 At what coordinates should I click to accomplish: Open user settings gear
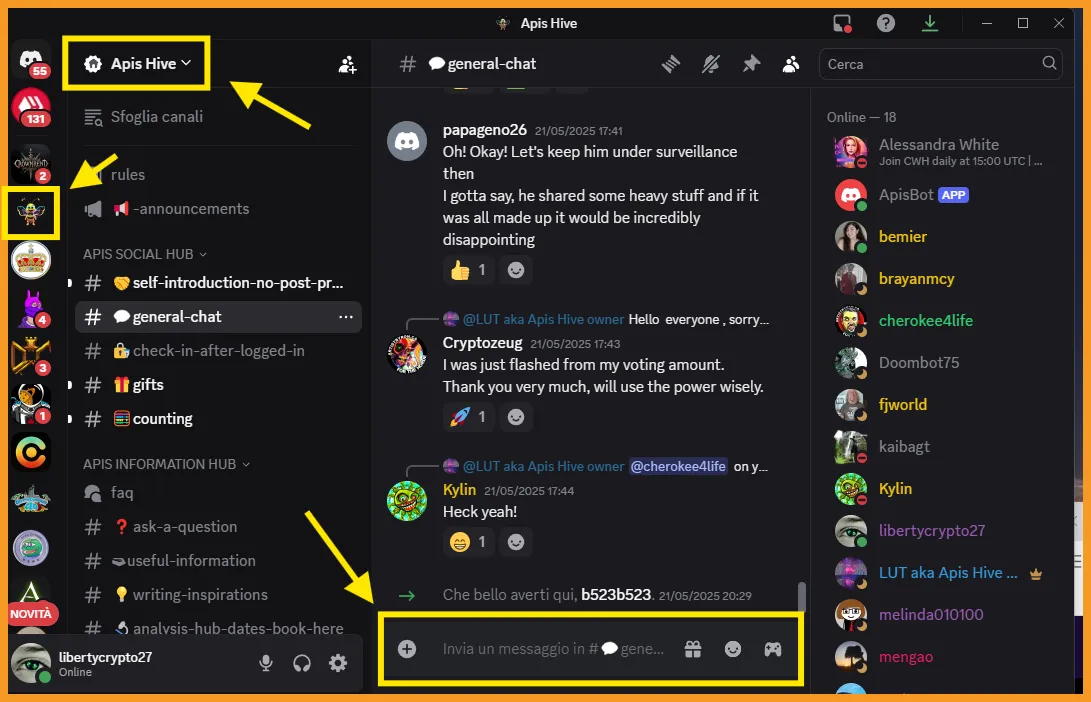[x=338, y=663]
